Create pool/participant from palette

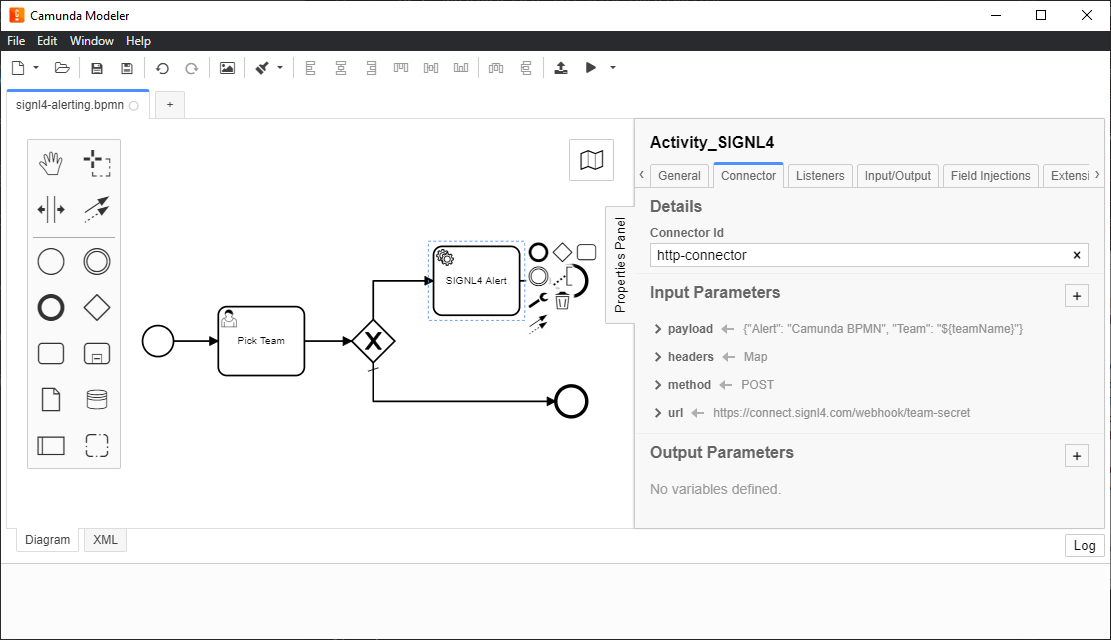coord(51,446)
